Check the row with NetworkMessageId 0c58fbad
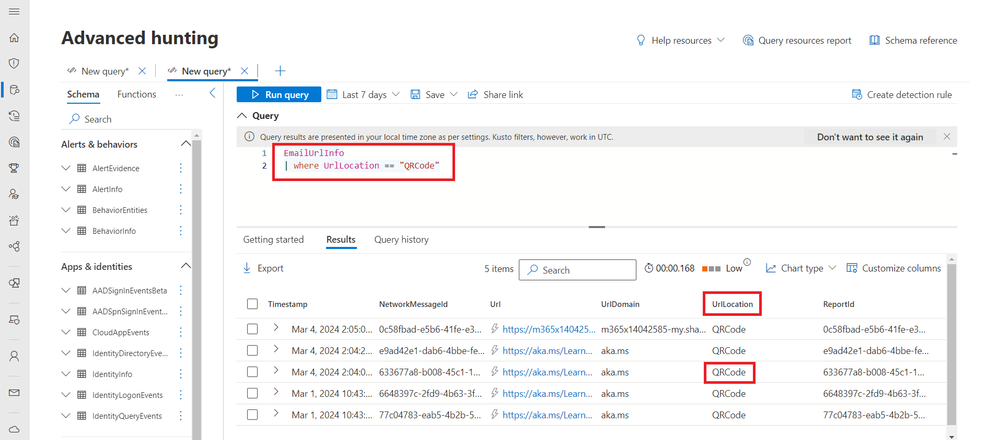 click(x=252, y=329)
